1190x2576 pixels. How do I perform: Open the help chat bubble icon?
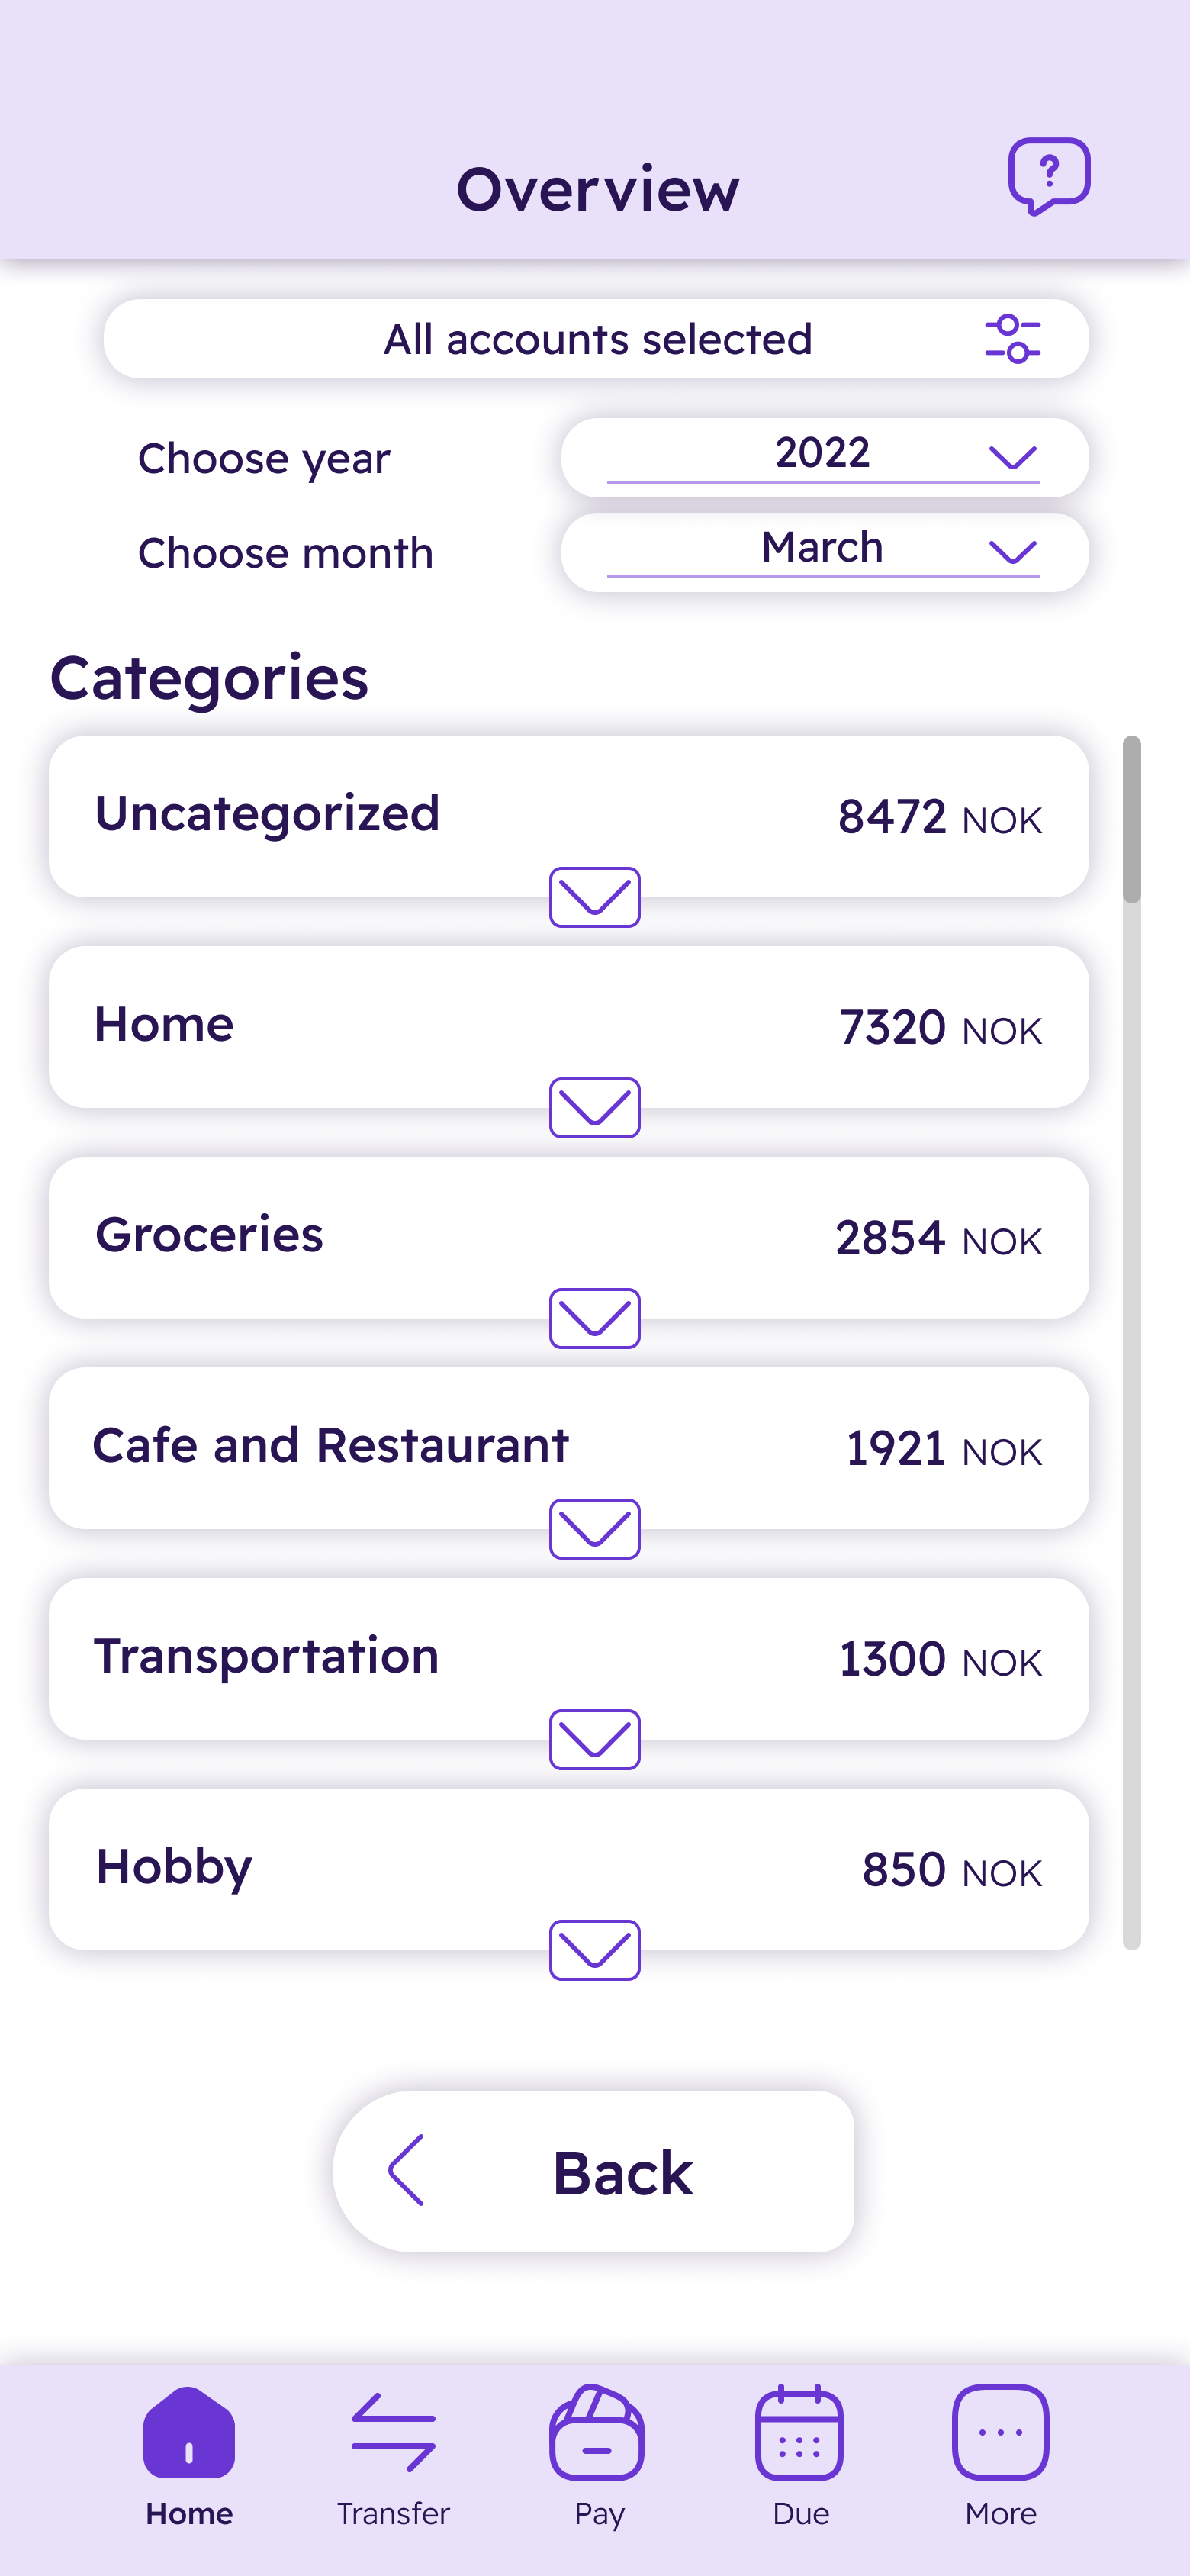coord(1048,176)
